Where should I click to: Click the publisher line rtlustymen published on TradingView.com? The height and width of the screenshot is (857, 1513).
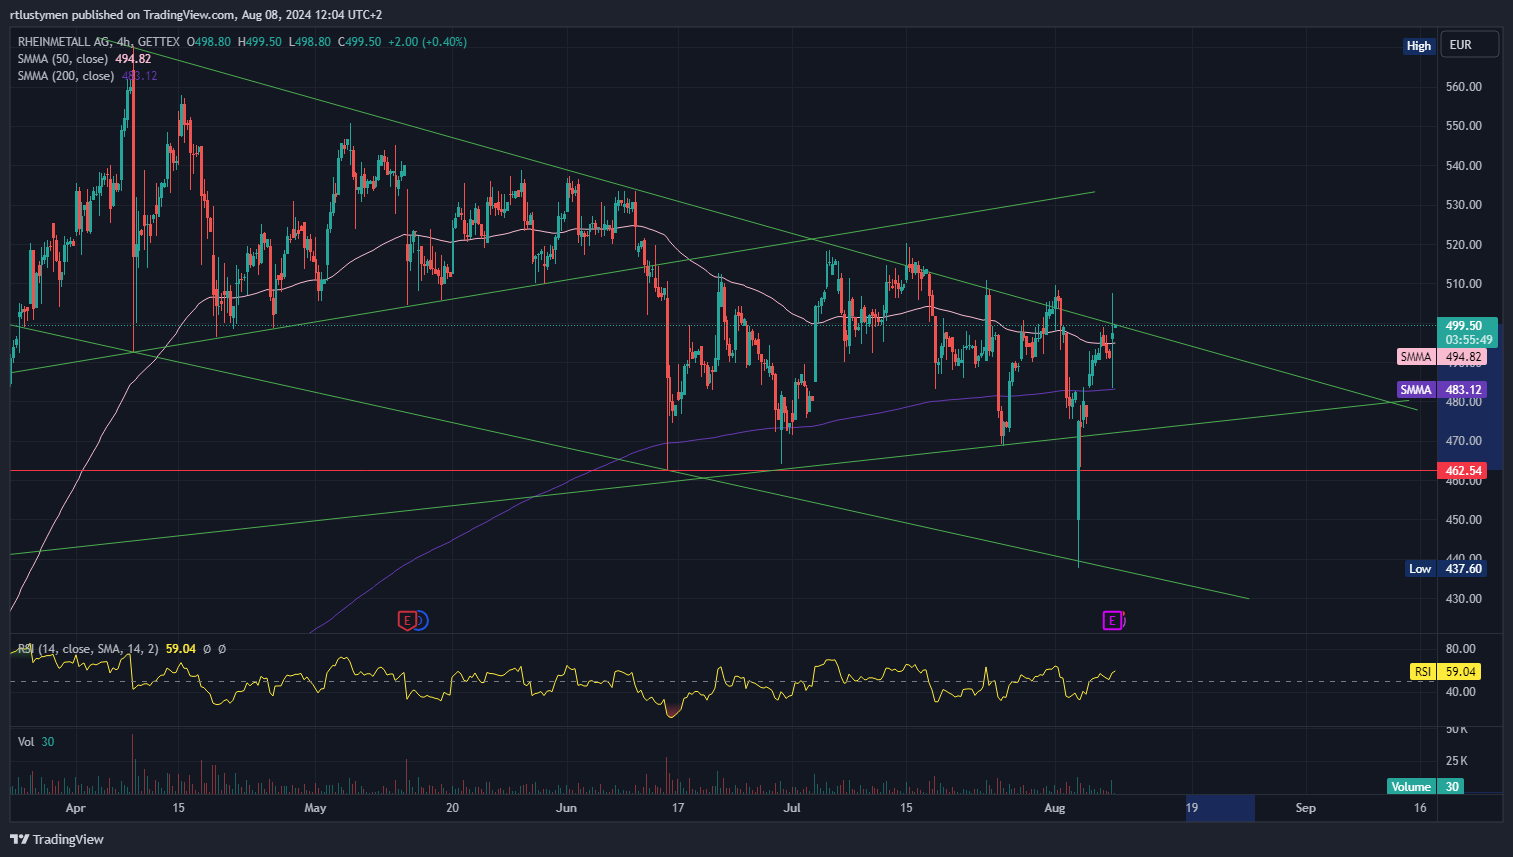click(196, 14)
